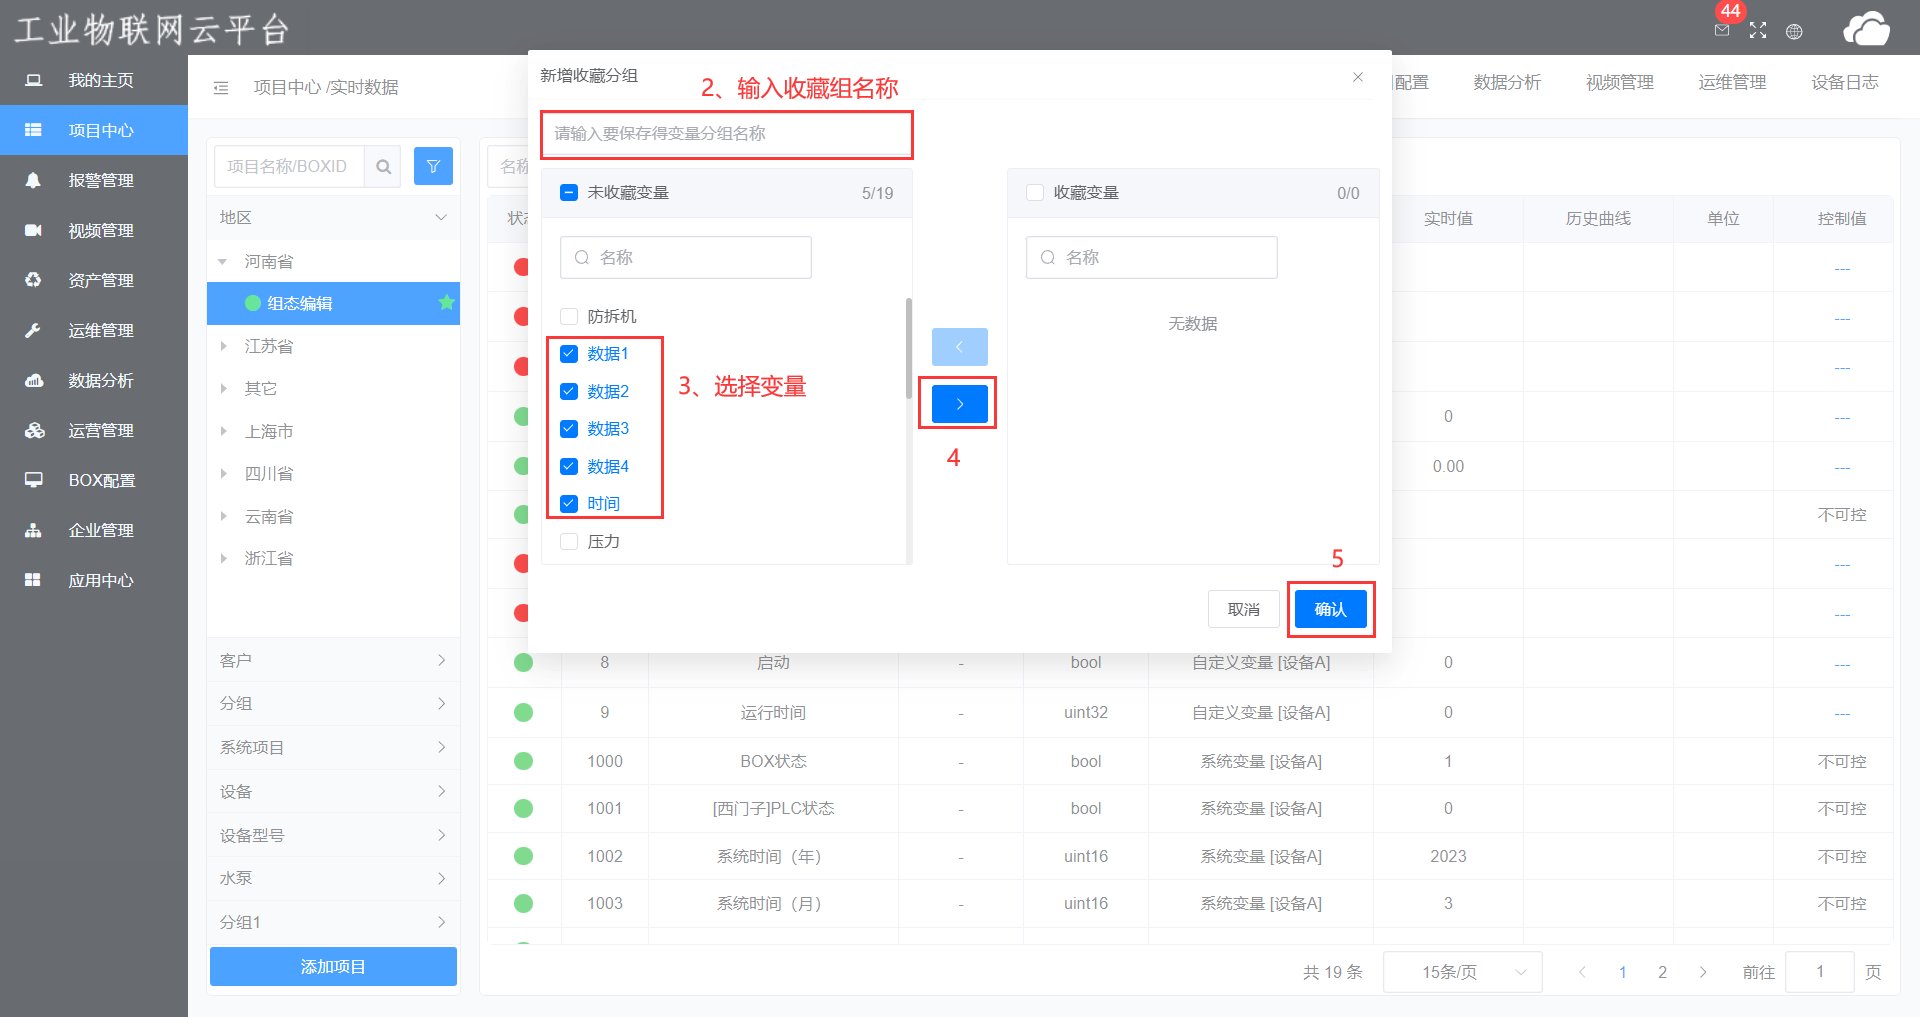Open 报警管理 in the sidebar
Image resolution: width=1920 pixels, height=1017 pixels.
100,181
